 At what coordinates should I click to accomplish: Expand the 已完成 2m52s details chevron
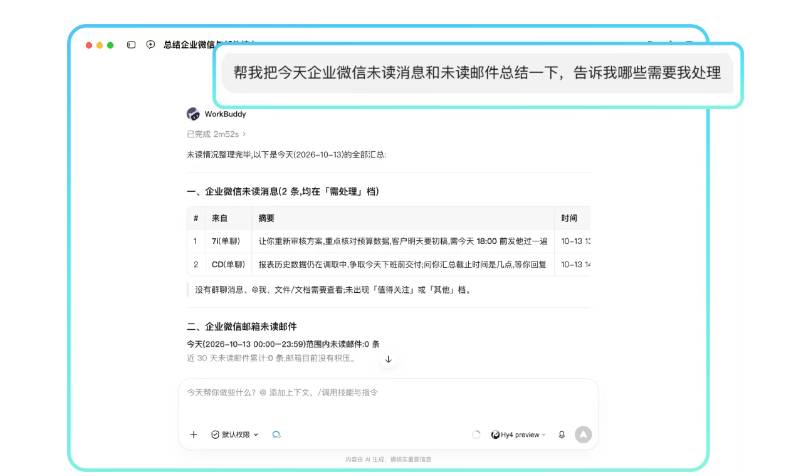tap(244, 134)
